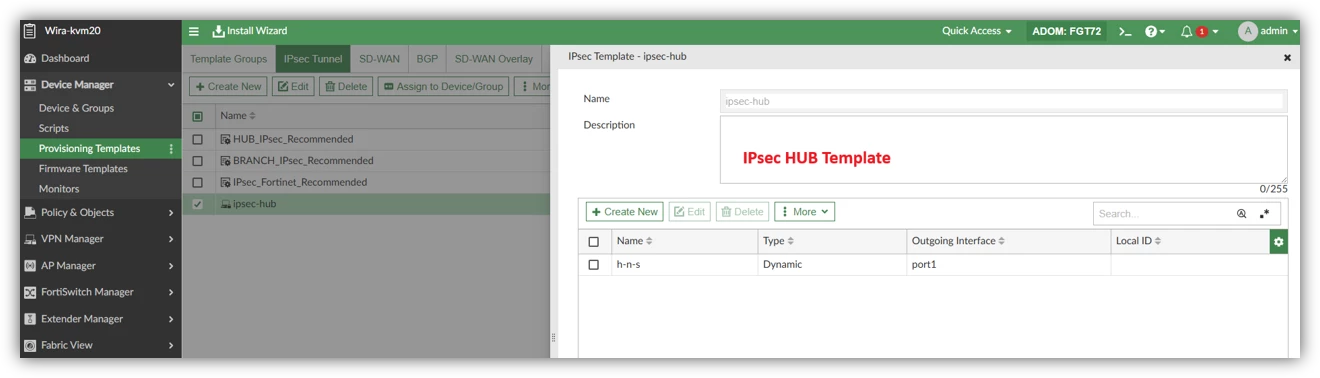Expand the VPN Manager section
This screenshot has width=1320, height=378.
pyautogui.click(x=171, y=239)
